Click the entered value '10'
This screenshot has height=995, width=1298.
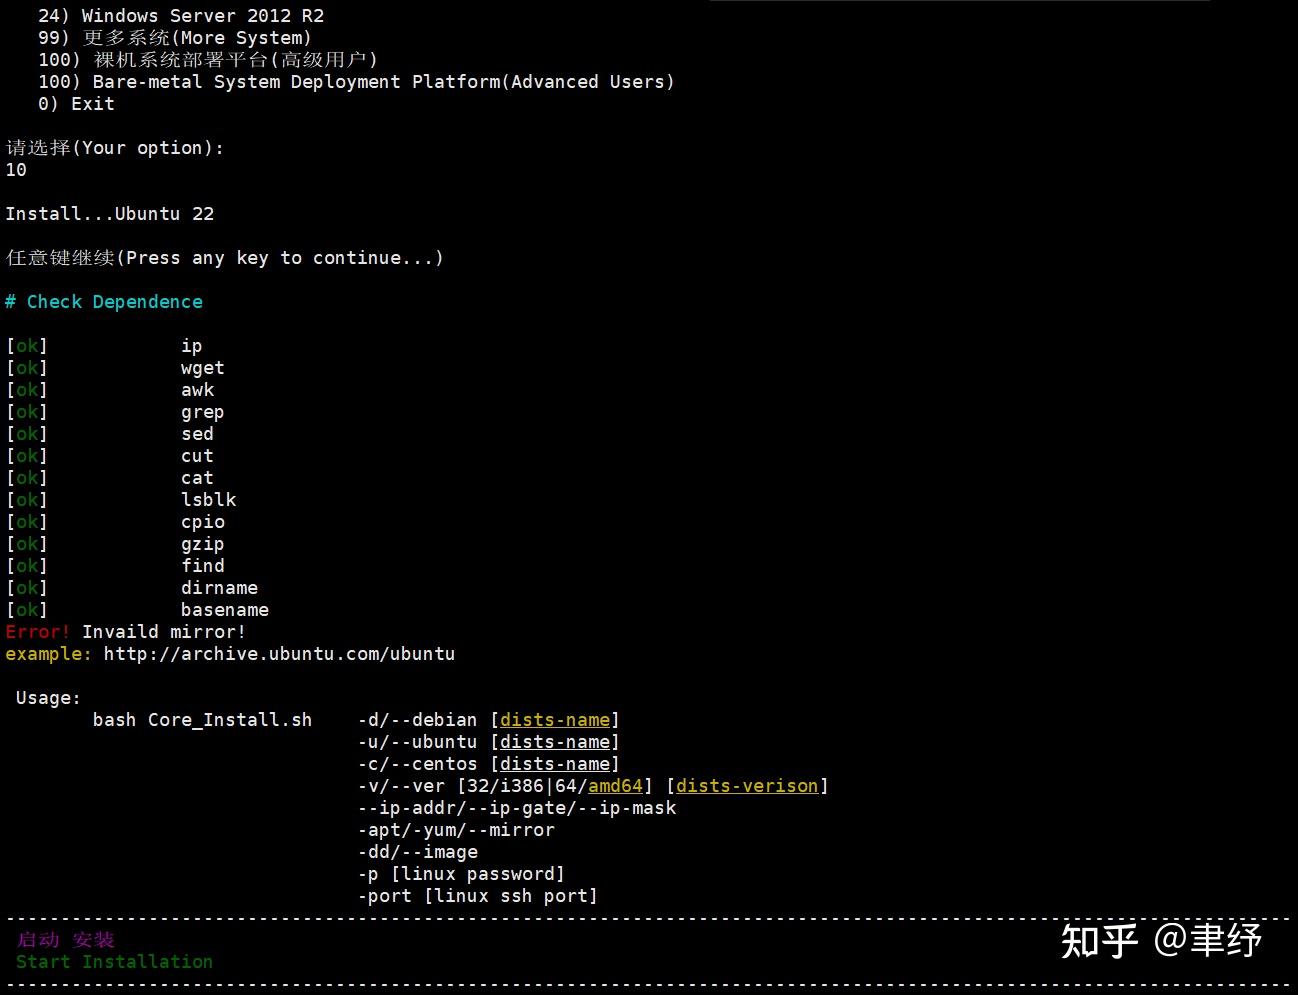(x=16, y=170)
